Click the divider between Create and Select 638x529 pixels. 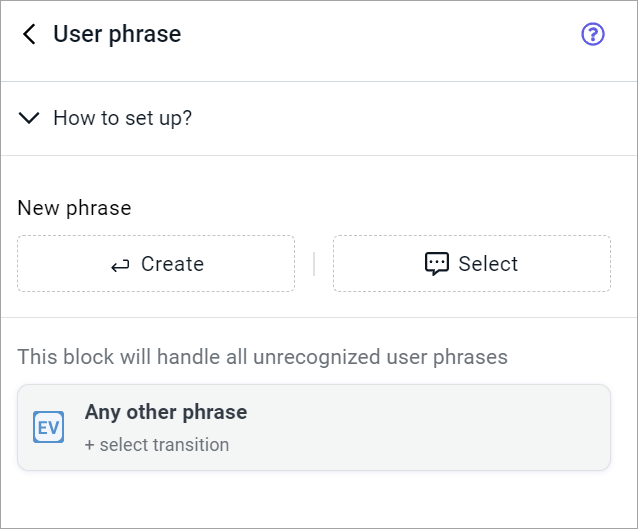coord(314,264)
